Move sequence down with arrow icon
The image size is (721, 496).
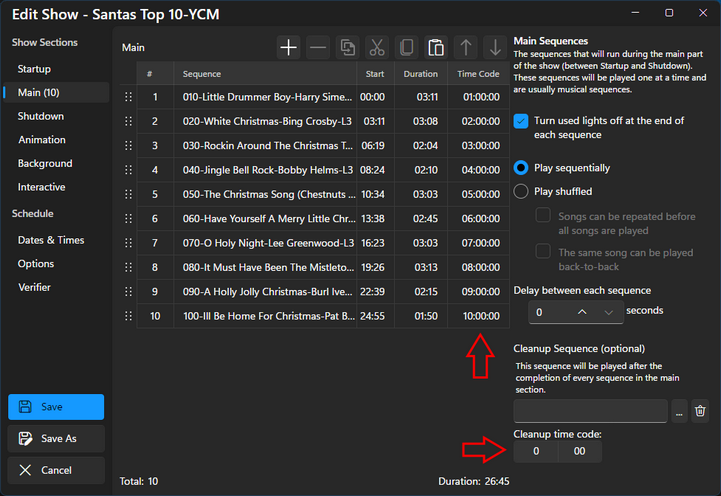494,47
